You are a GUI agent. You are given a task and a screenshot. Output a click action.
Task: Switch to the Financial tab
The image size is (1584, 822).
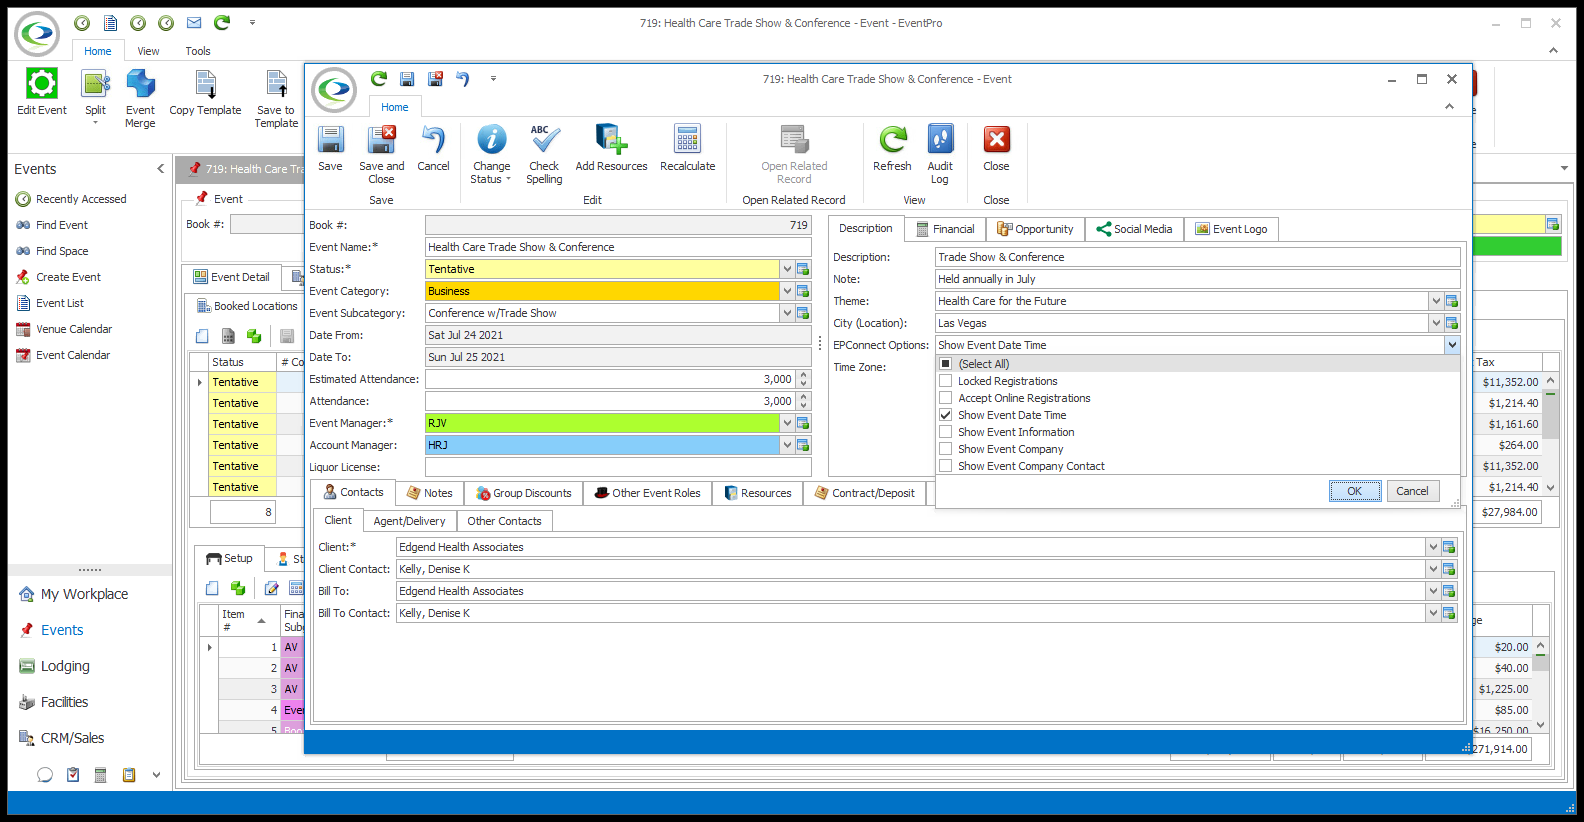tap(945, 229)
